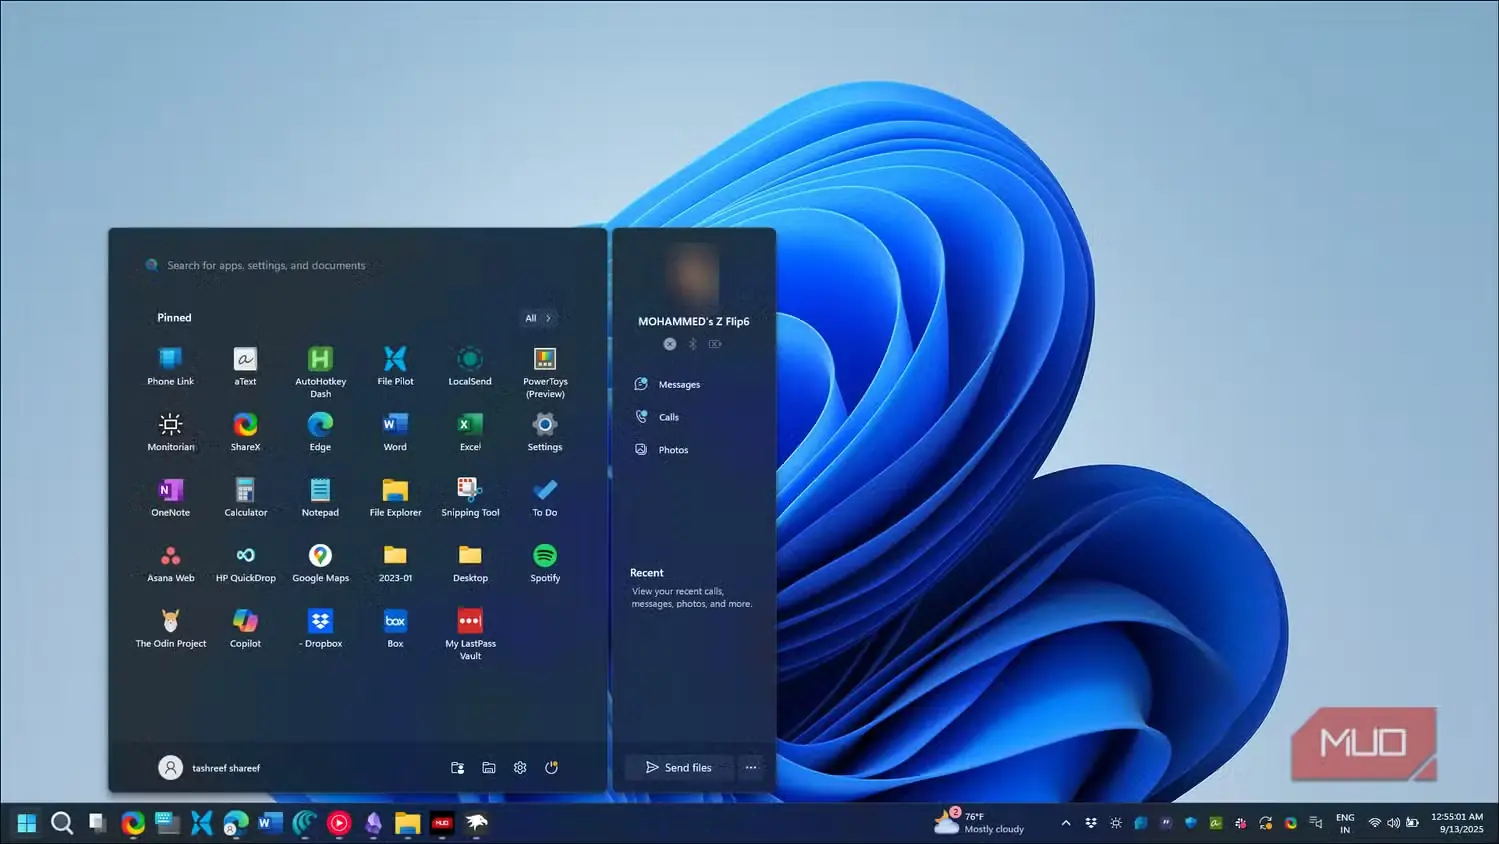This screenshot has width=1499, height=844.
Task: Launch Monitorian from the pinned grid
Action: (x=171, y=432)
